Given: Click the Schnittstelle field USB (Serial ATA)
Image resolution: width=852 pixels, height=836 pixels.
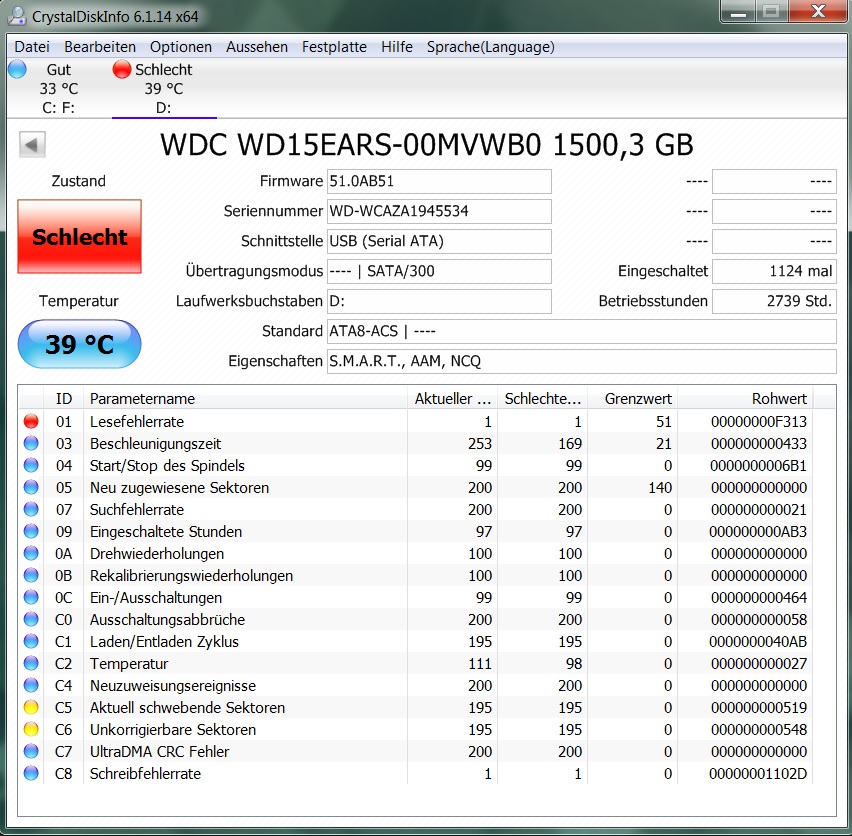Looking at the screenshot, I should (x=439, y=241).
